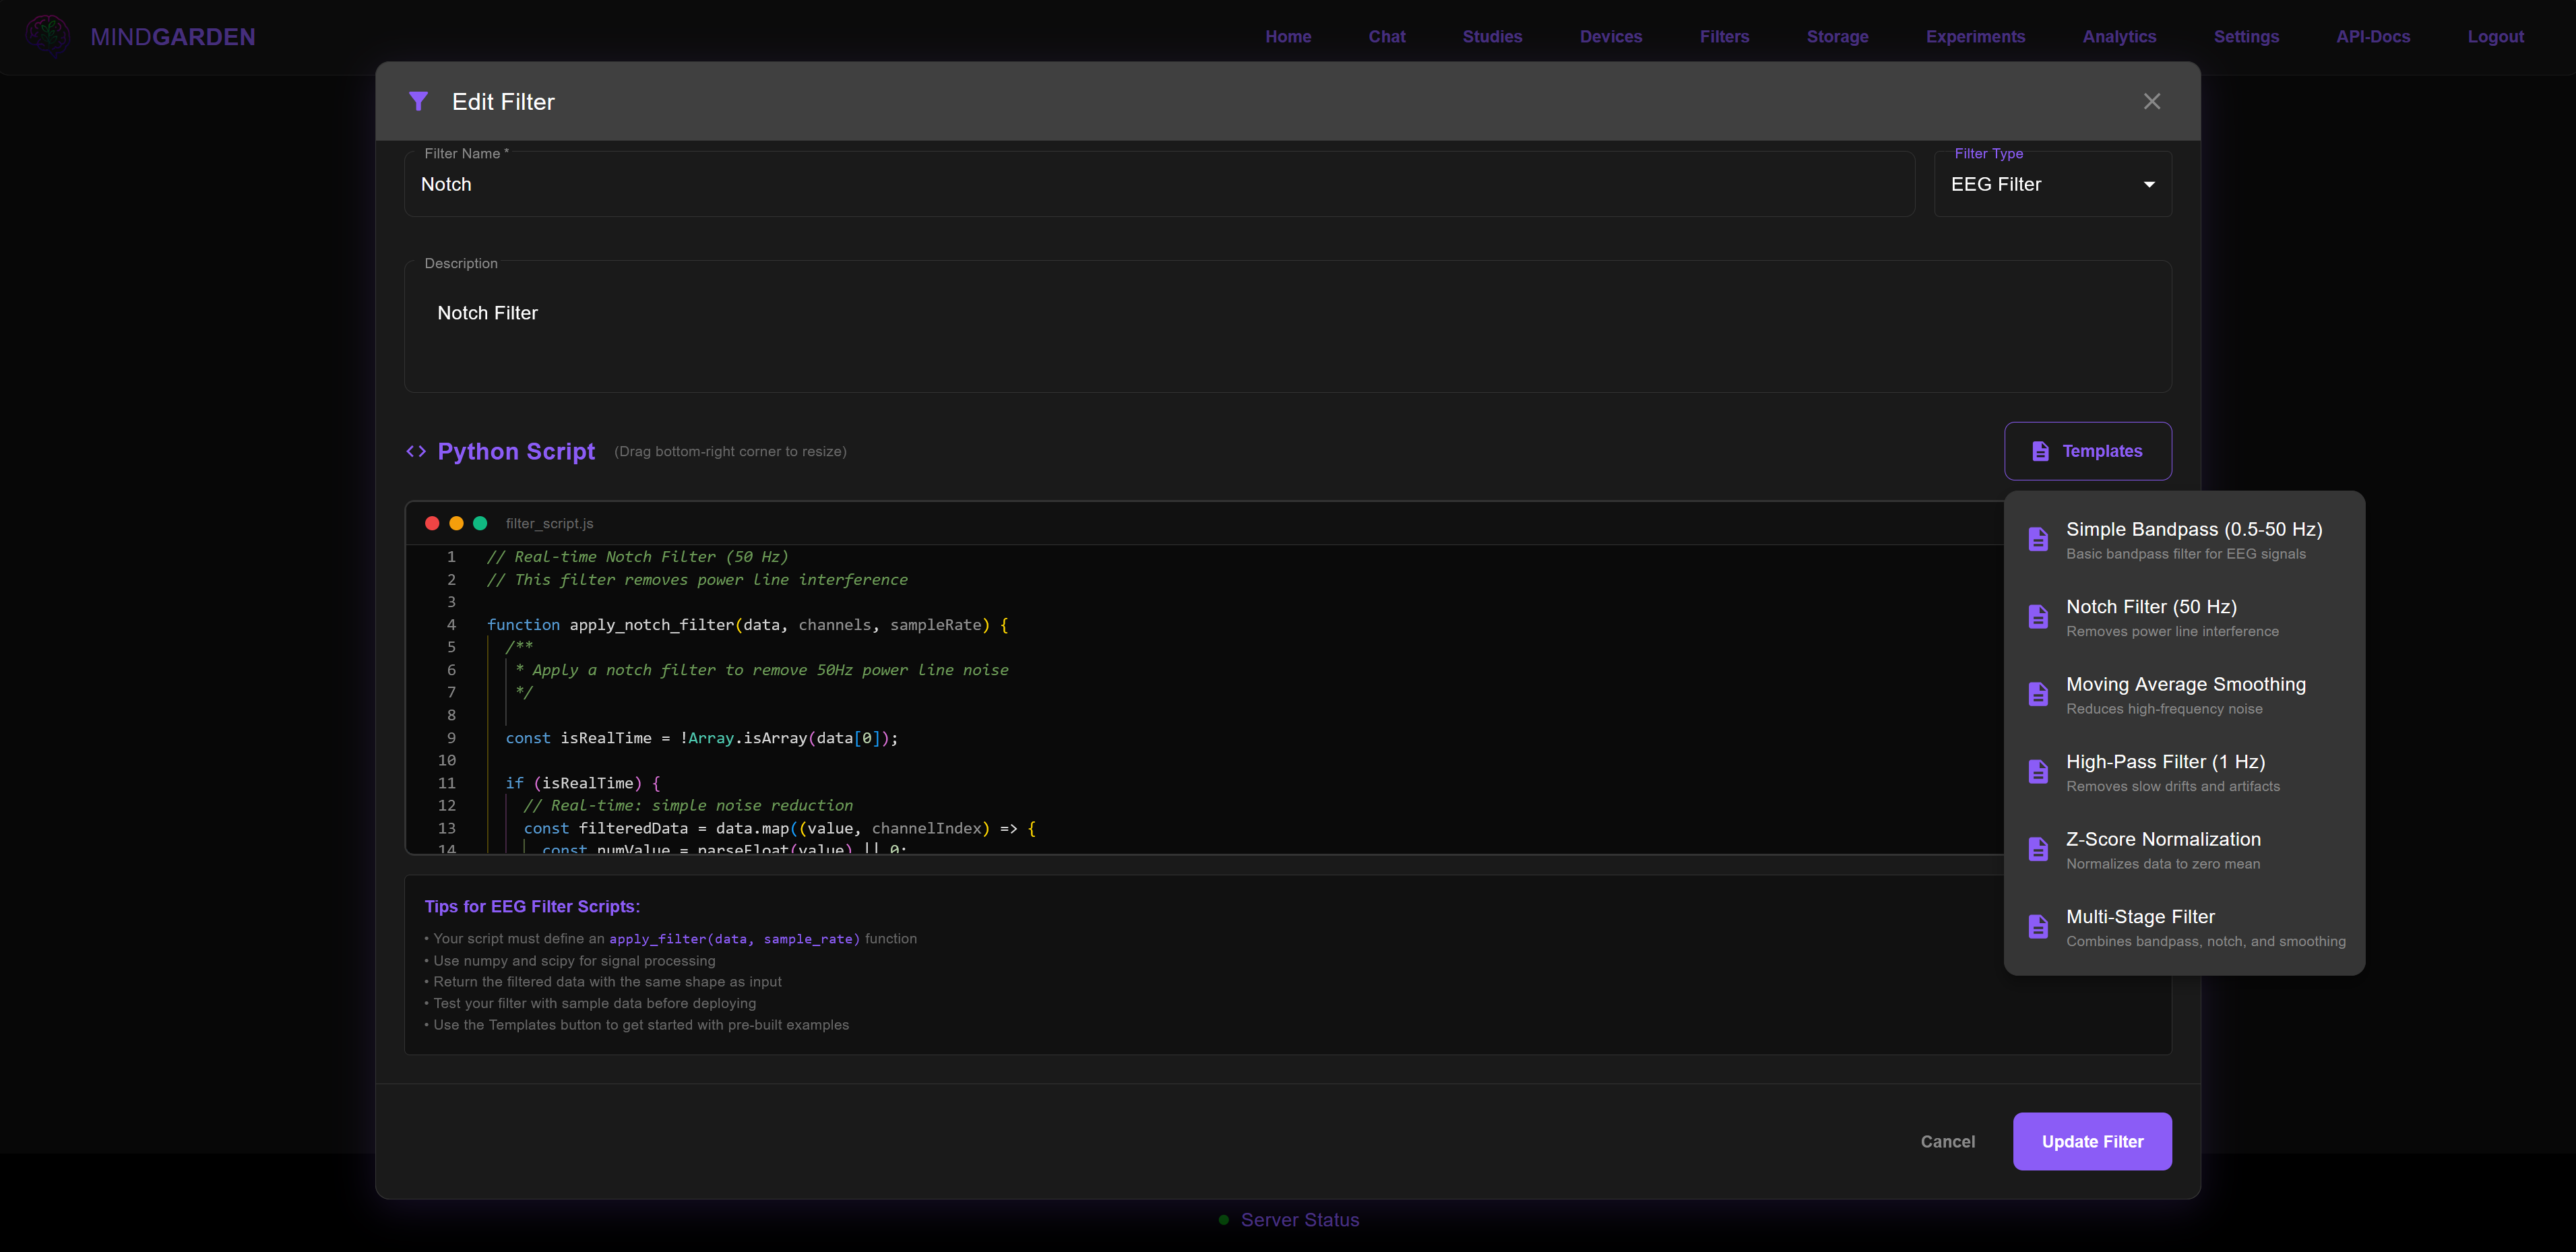Open Analytics from the navigation bar

(x=2119, y=36)
